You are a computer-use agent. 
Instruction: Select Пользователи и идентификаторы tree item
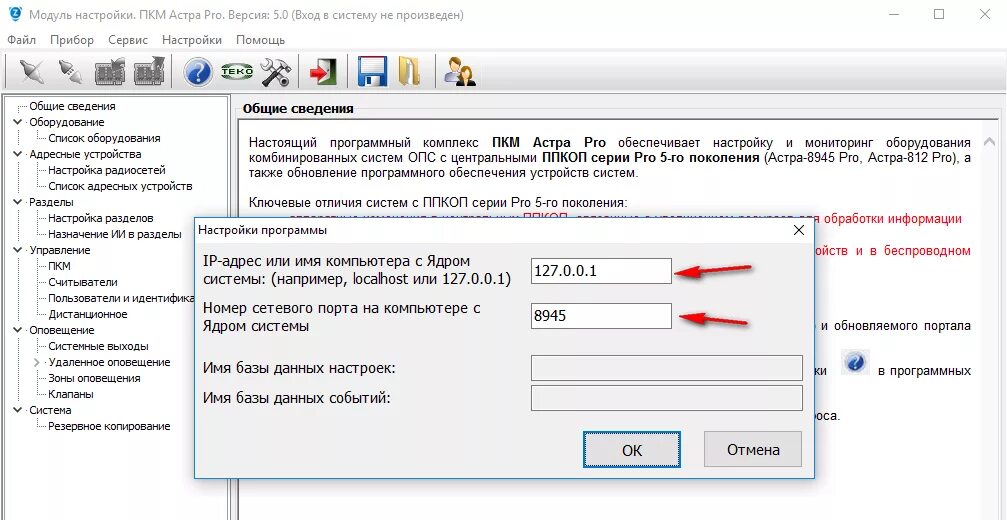(121, 299)
